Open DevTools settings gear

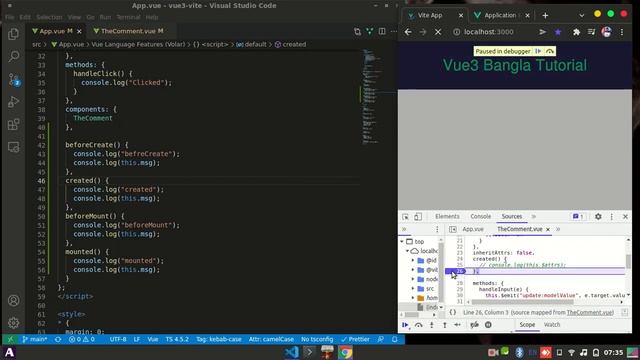[x=598, y=217]
